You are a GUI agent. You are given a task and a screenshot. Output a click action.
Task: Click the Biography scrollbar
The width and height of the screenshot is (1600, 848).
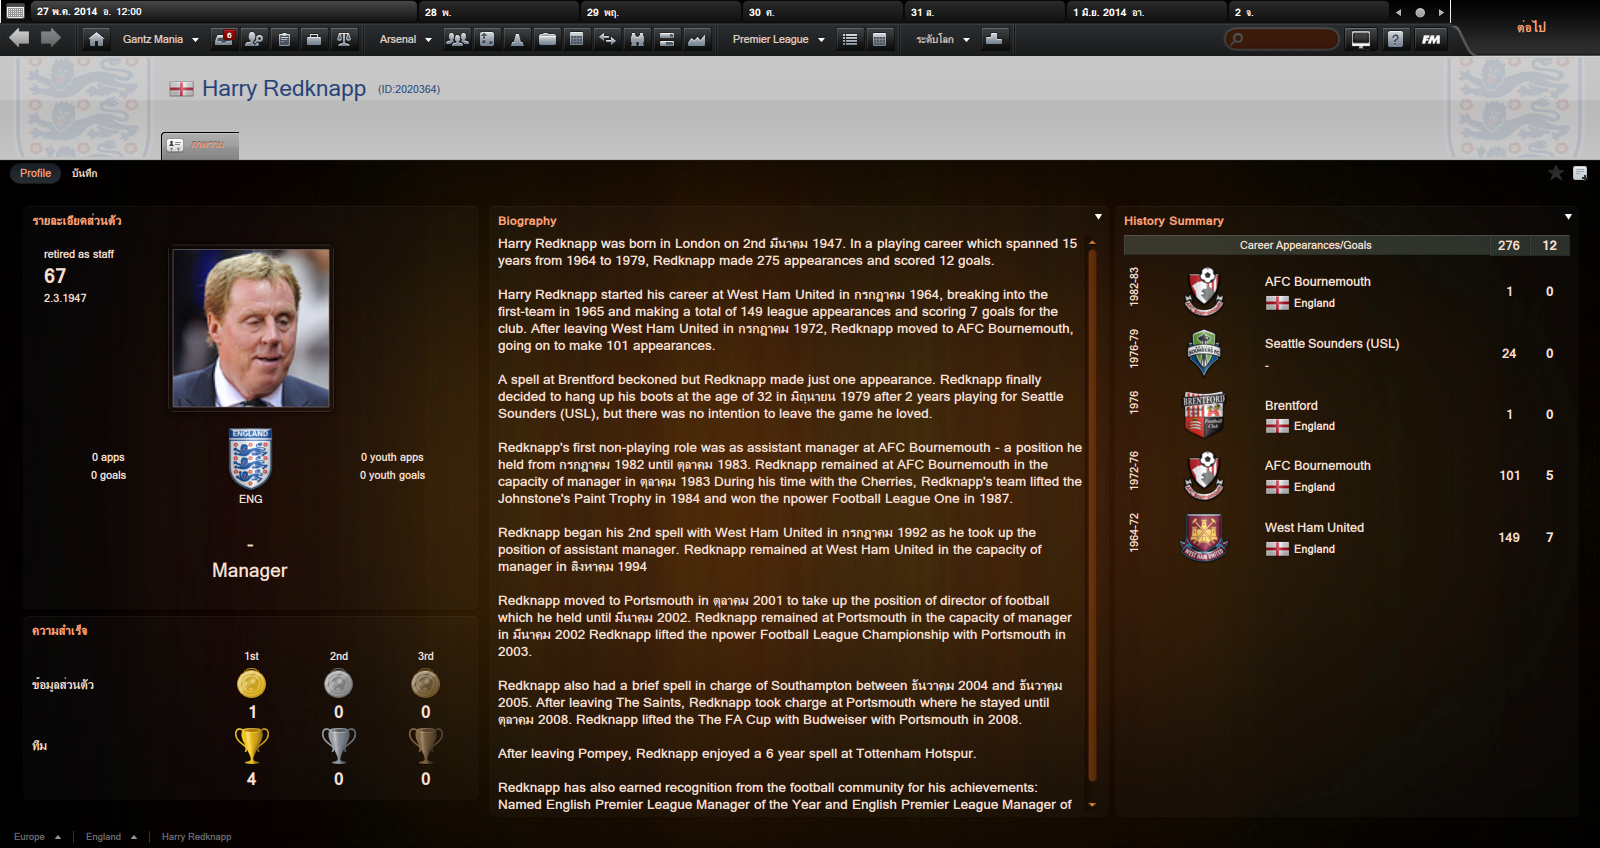coord(1092,515)
